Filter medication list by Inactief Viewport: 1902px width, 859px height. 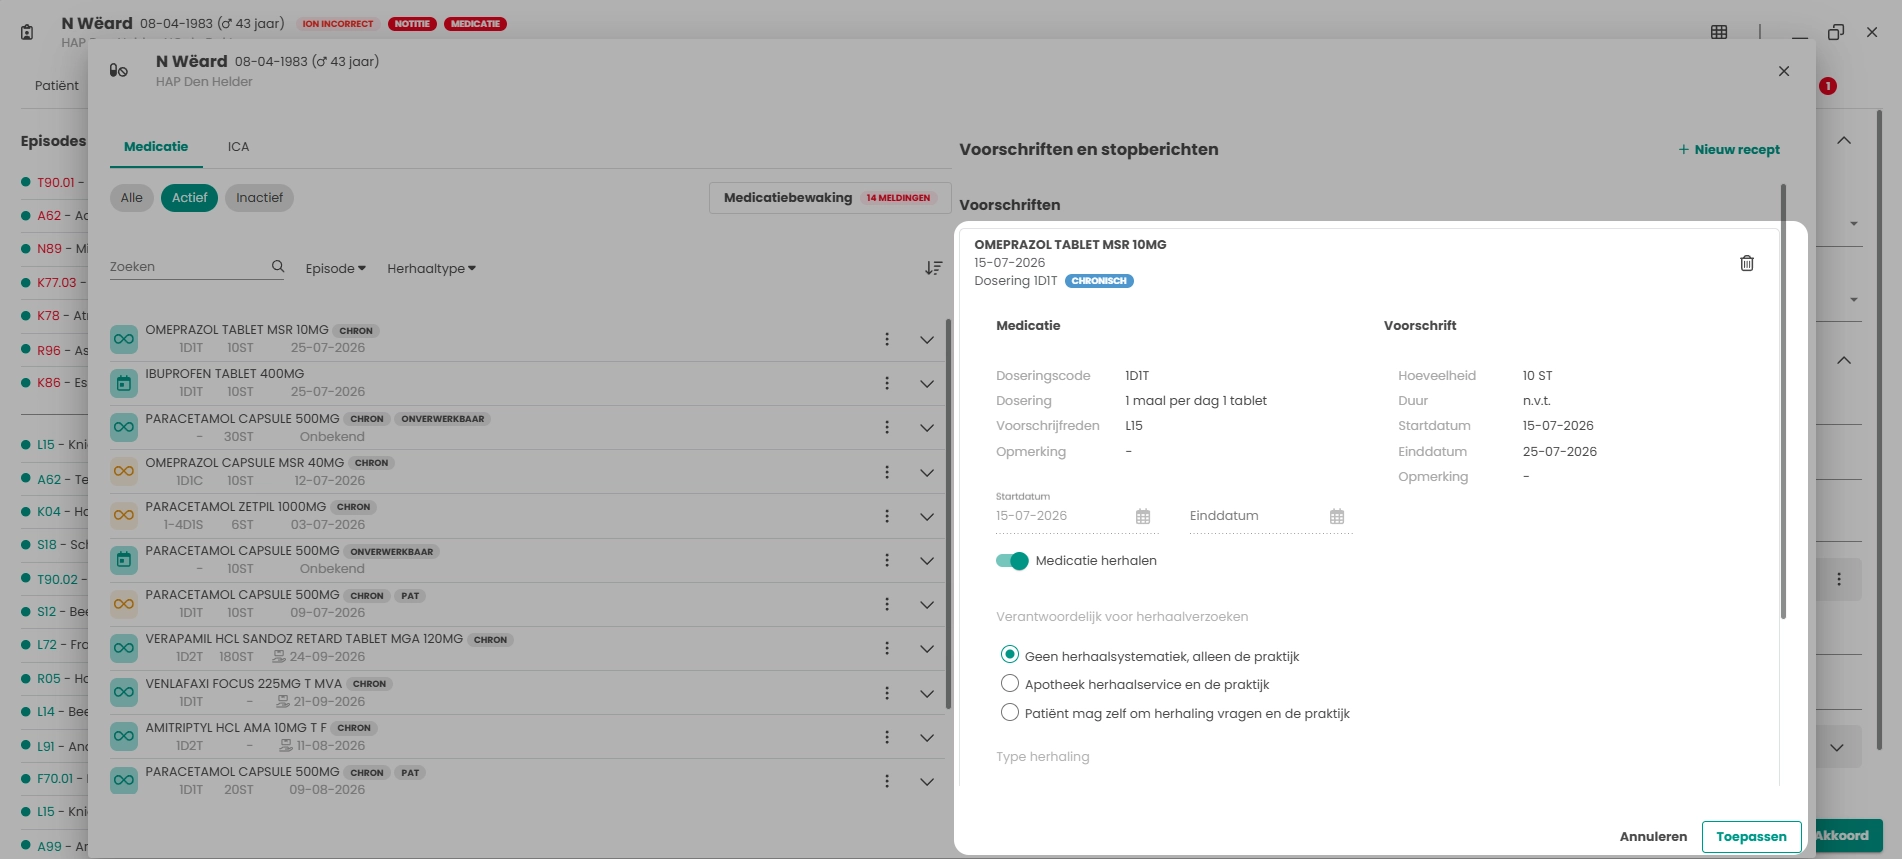point(259,198)
